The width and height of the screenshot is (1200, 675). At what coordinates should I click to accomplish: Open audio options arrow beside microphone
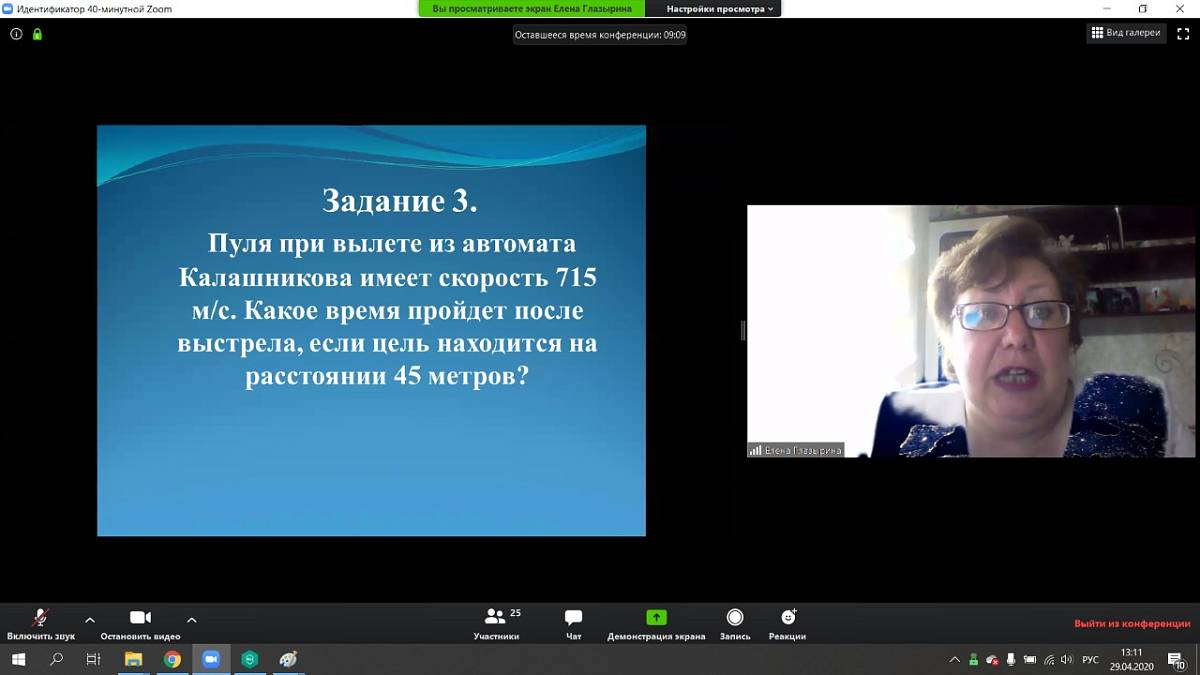click(x=90, y=620)
